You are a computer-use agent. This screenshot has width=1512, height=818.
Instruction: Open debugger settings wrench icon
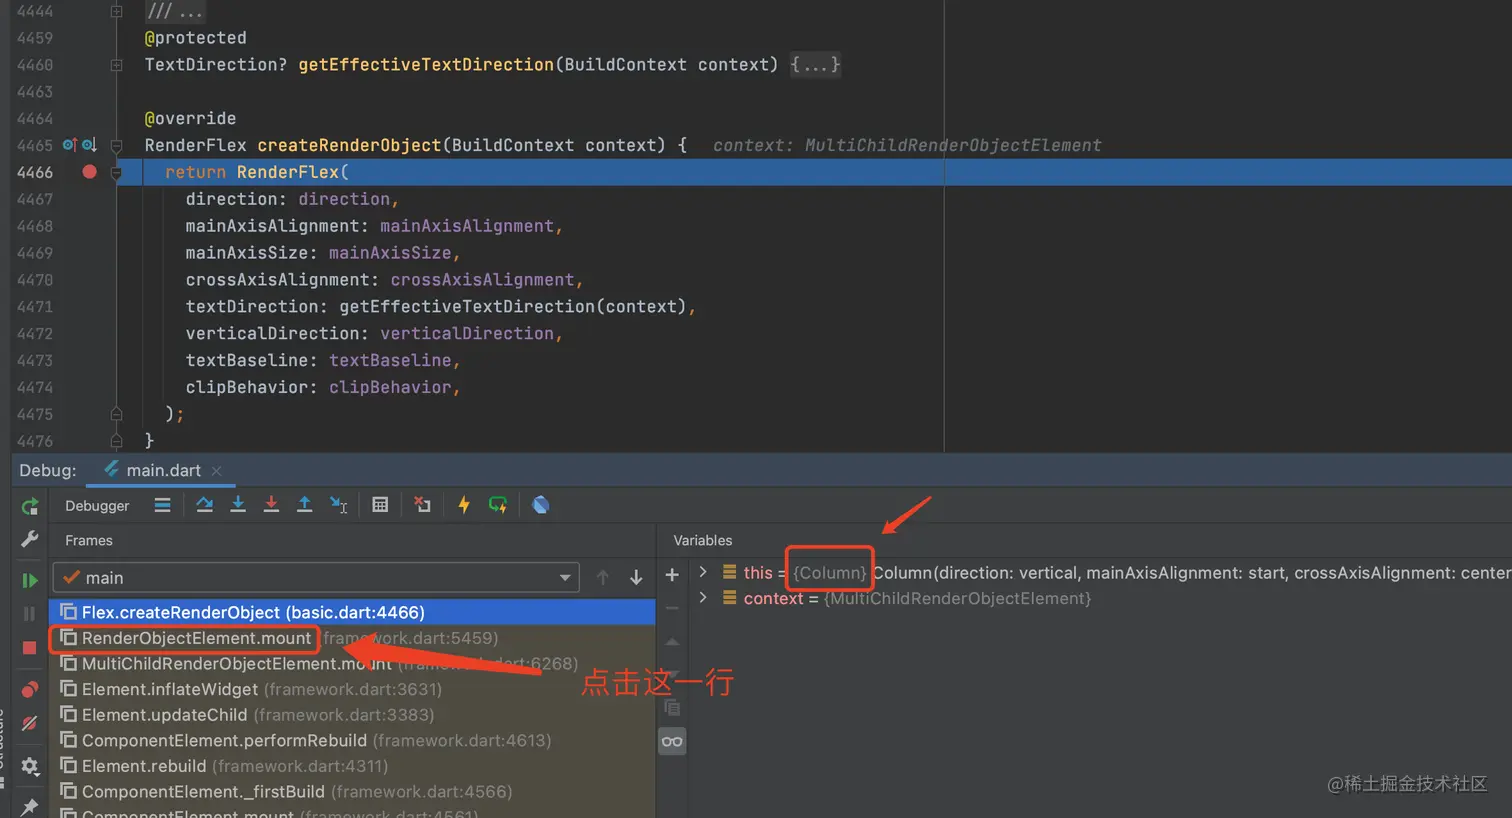point(30,539)
